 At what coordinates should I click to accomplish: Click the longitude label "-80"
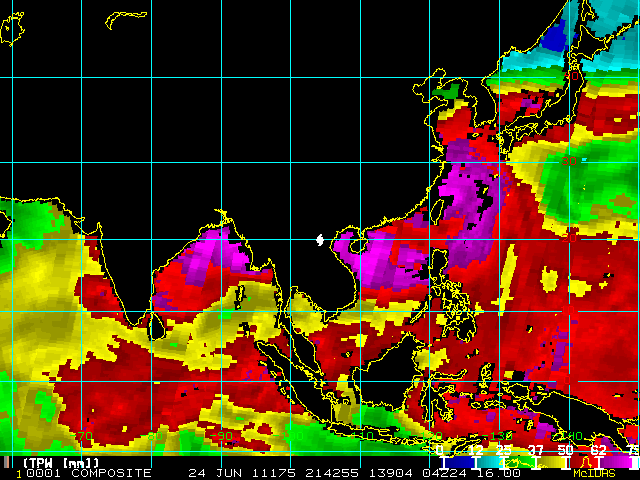152,436
